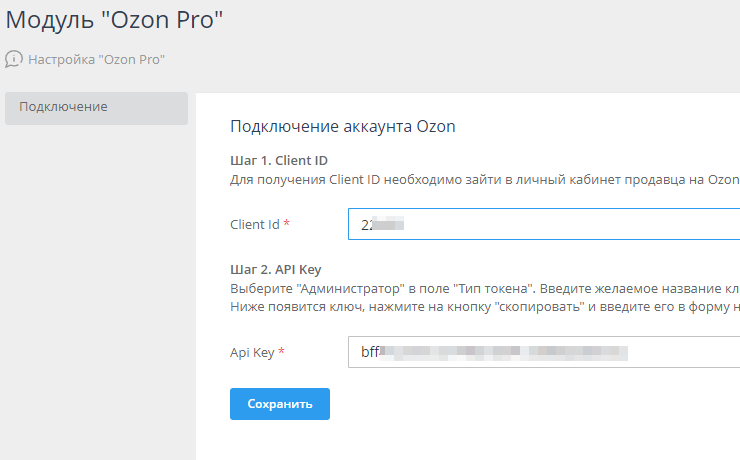Viewport: 740px width, 460px height.
Task: Click the speech bubble help icon
Action: coord(14,59)
